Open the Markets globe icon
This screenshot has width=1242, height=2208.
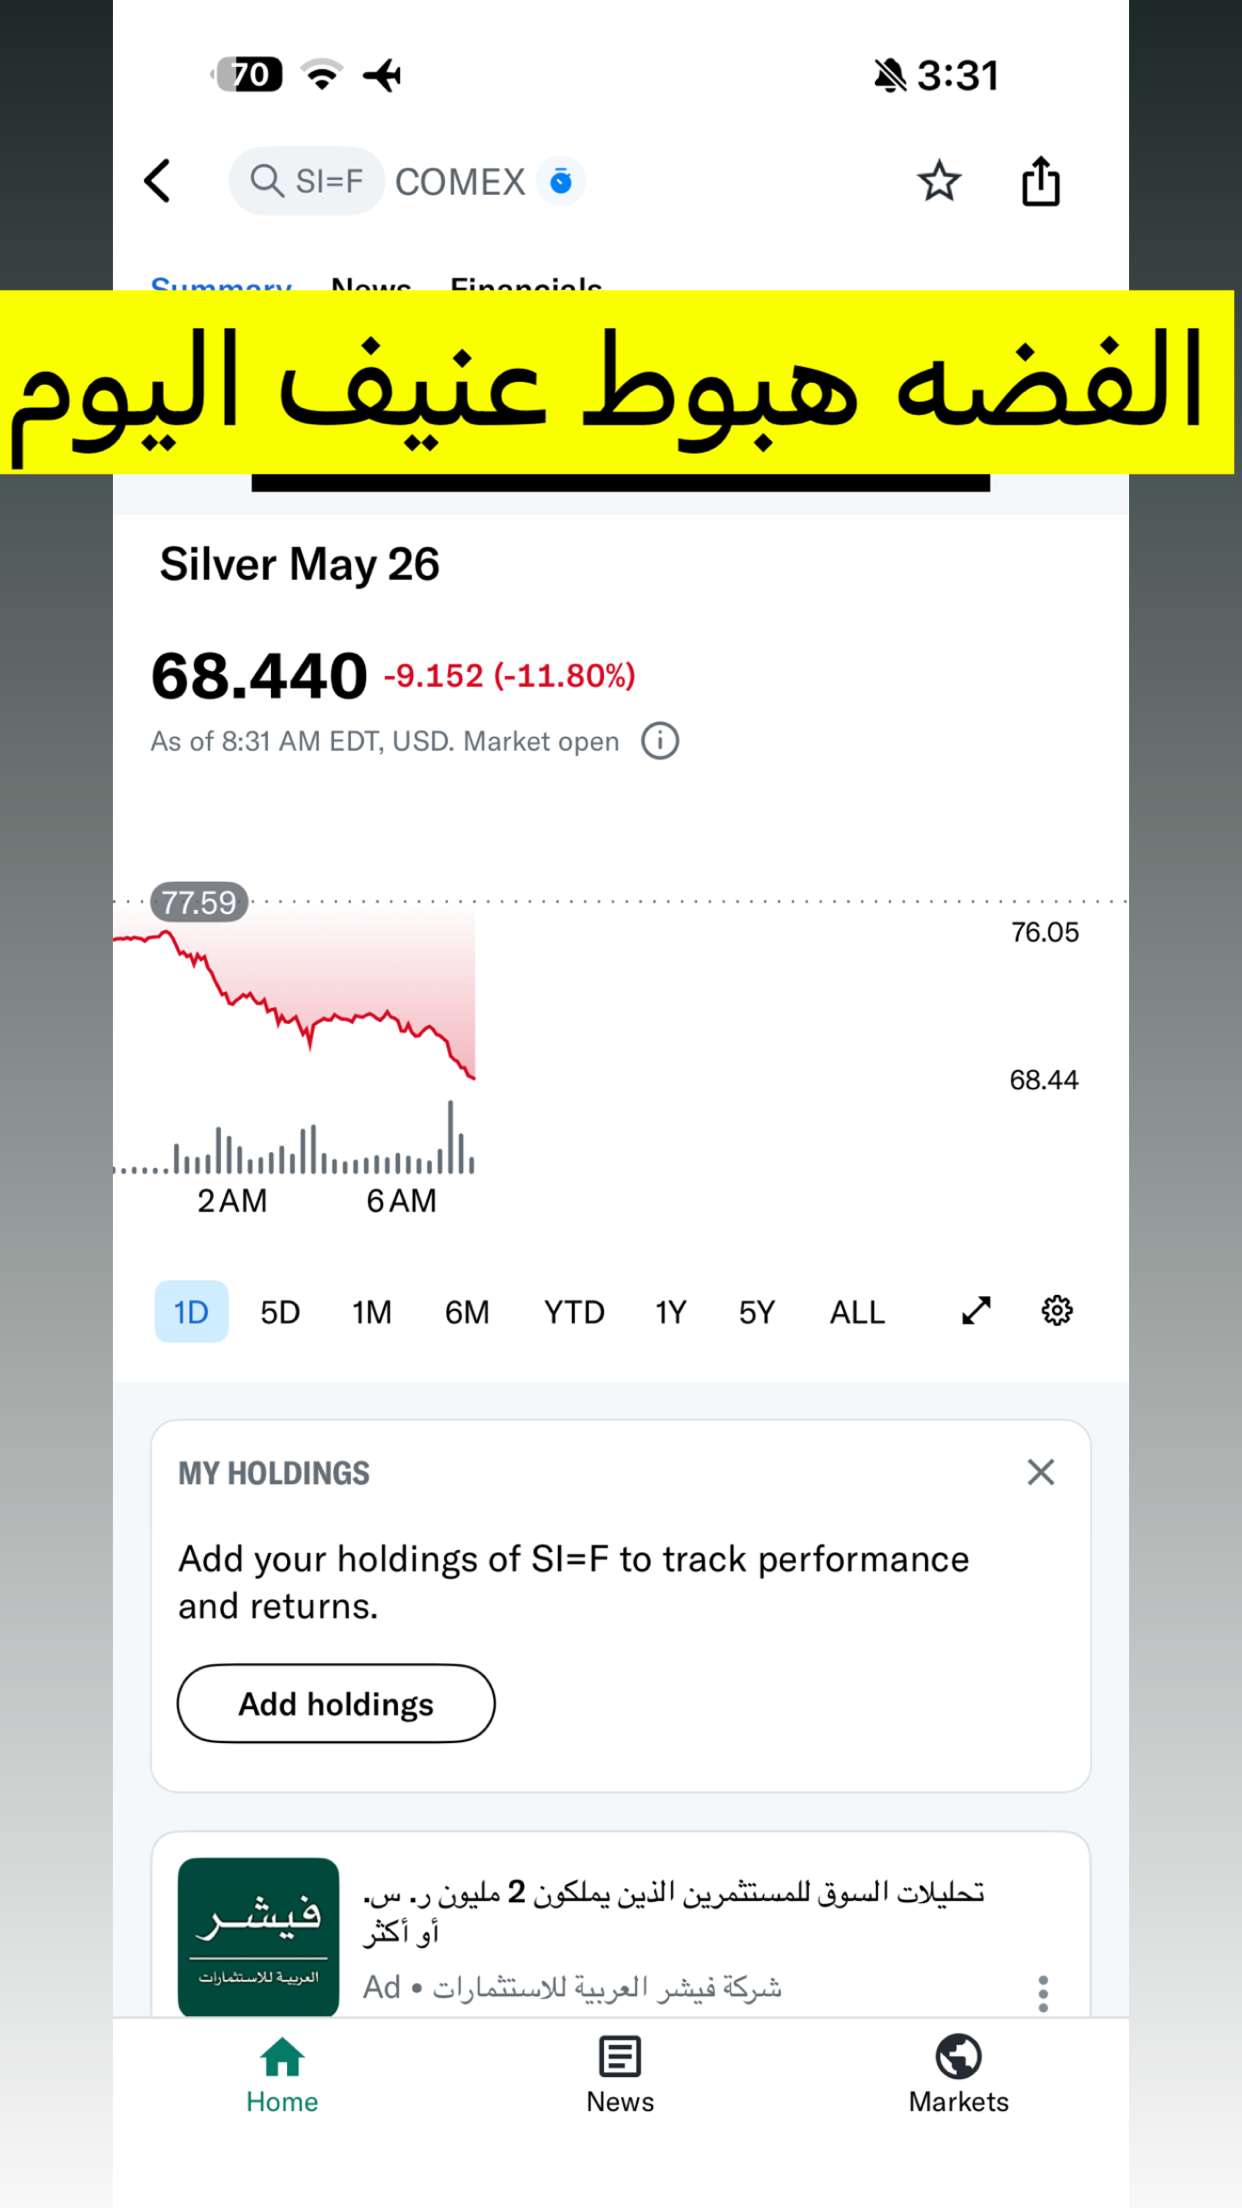point(958,2057)
